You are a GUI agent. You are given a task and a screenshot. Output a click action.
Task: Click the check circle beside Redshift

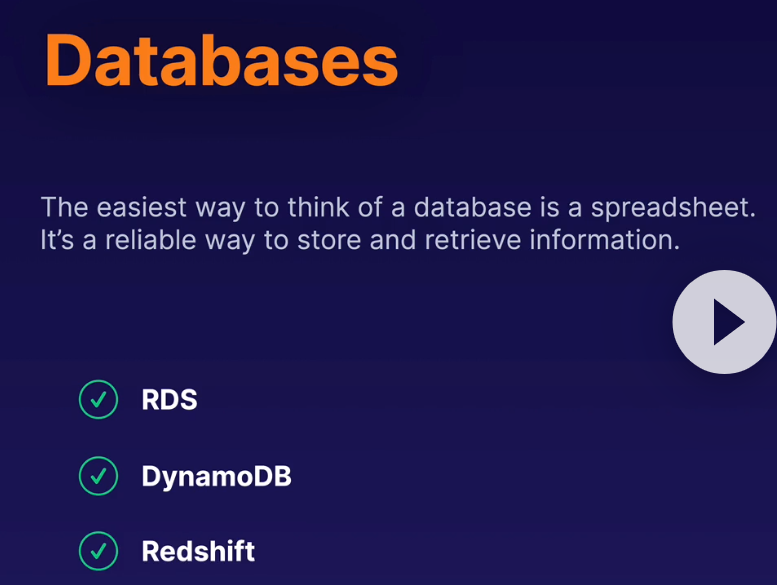[x=98, y=551]
